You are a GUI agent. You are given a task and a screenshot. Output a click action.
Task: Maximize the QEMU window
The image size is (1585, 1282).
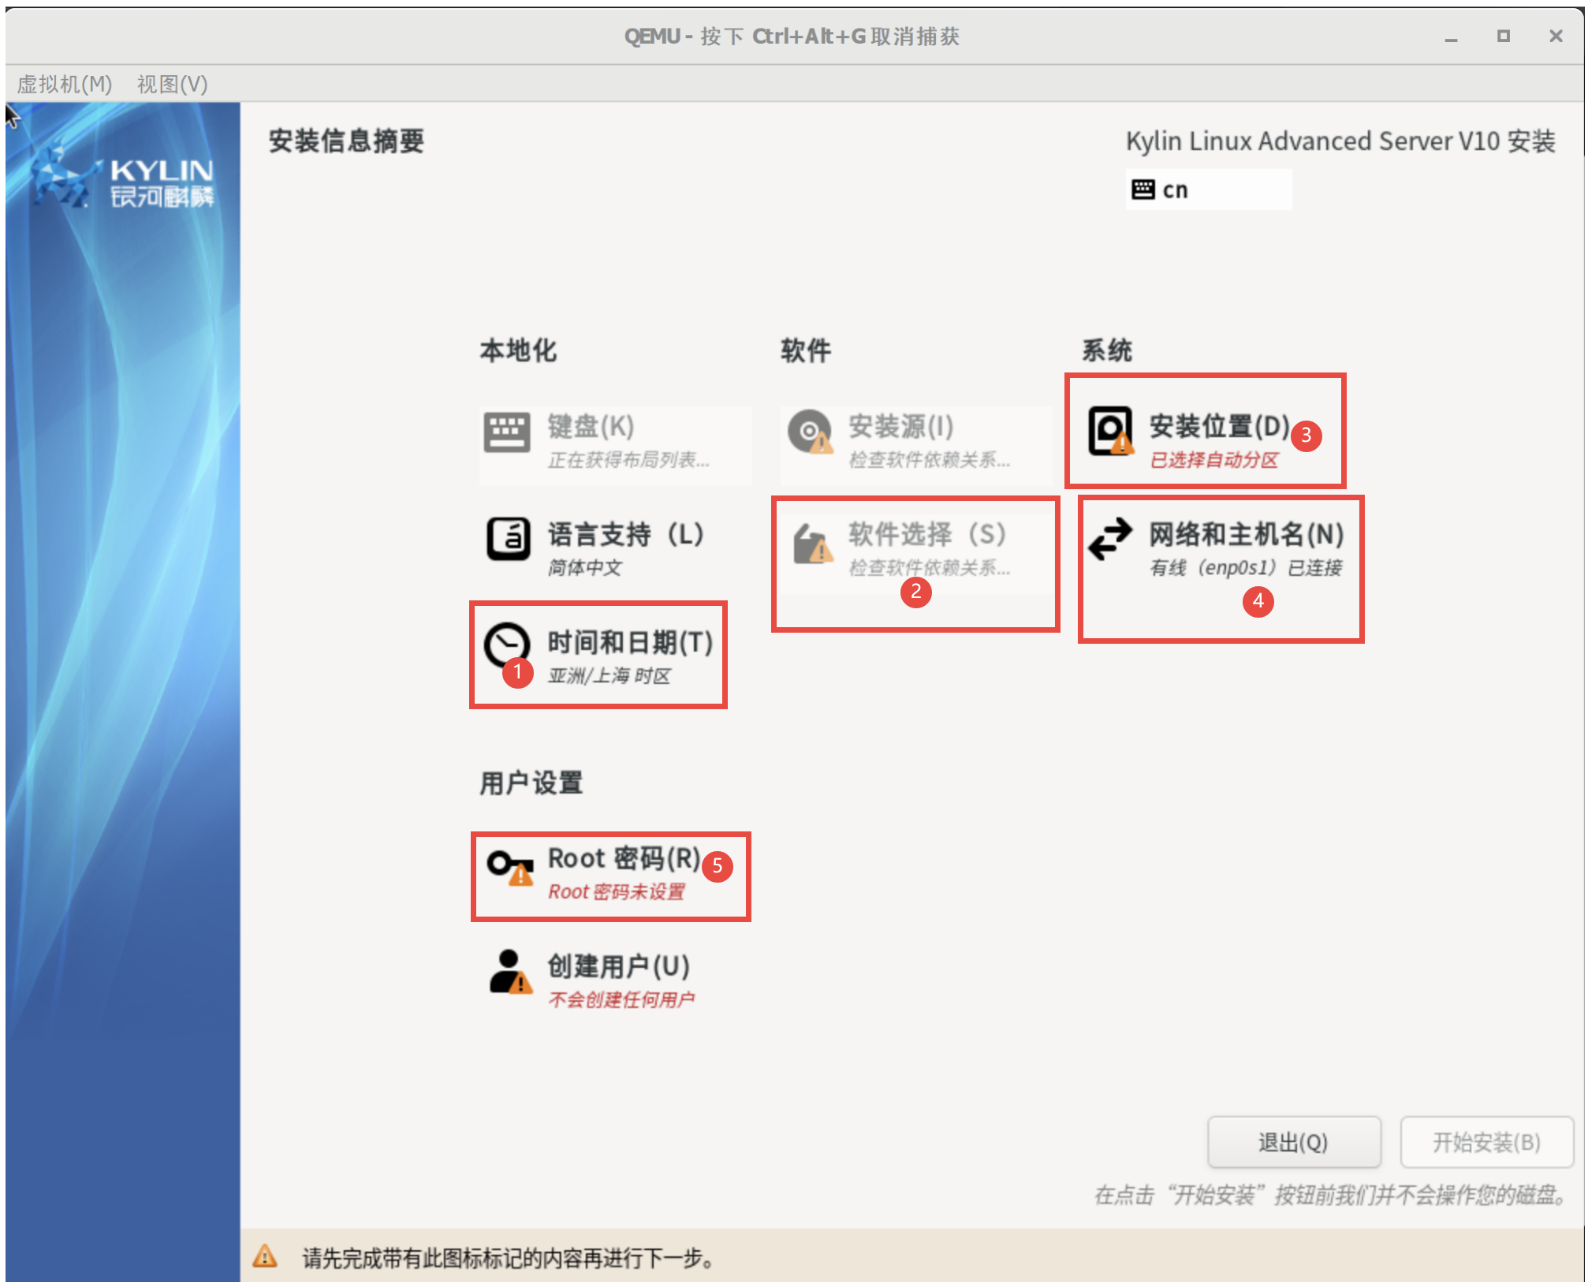(x=1503, y=36)
